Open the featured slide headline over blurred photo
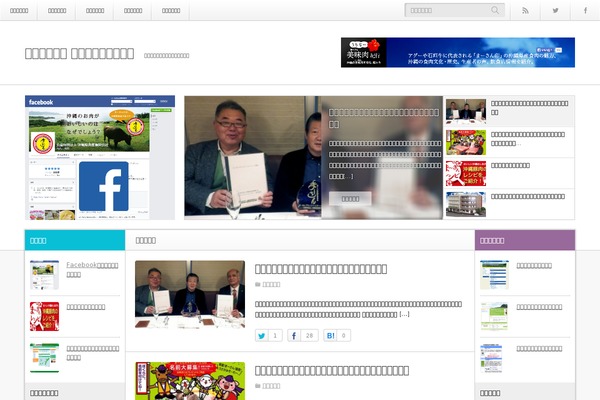The height and width of the screenshot is (400, 600). [x=384, y=118]
